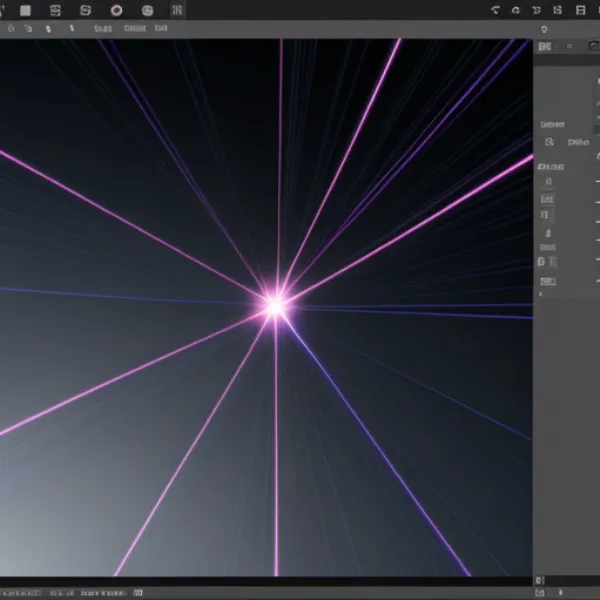Open the last short text menu in second toolbar row

point(161,28)
